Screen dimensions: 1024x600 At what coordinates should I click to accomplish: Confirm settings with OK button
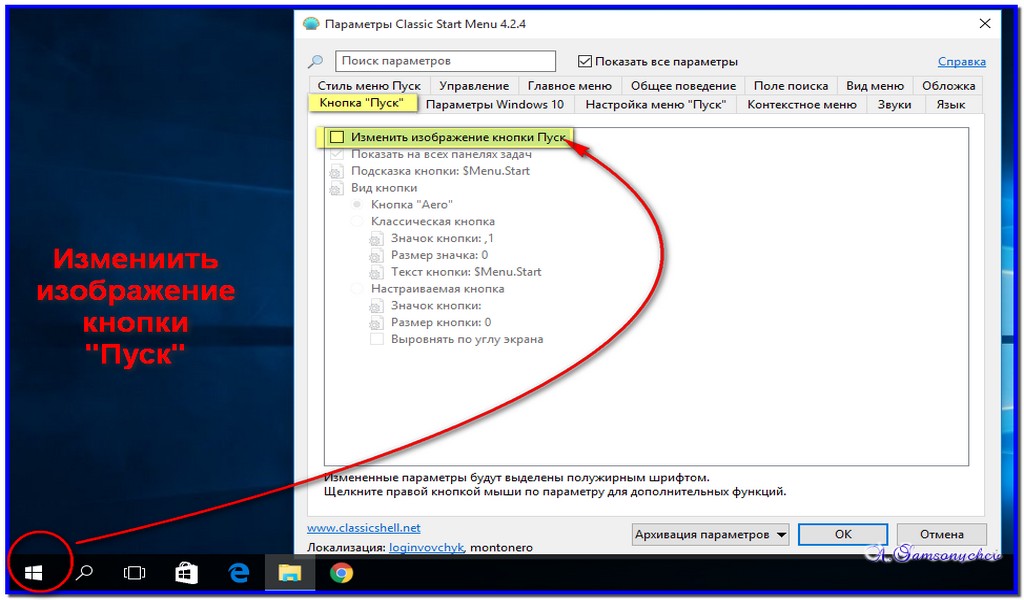[843, 535]
